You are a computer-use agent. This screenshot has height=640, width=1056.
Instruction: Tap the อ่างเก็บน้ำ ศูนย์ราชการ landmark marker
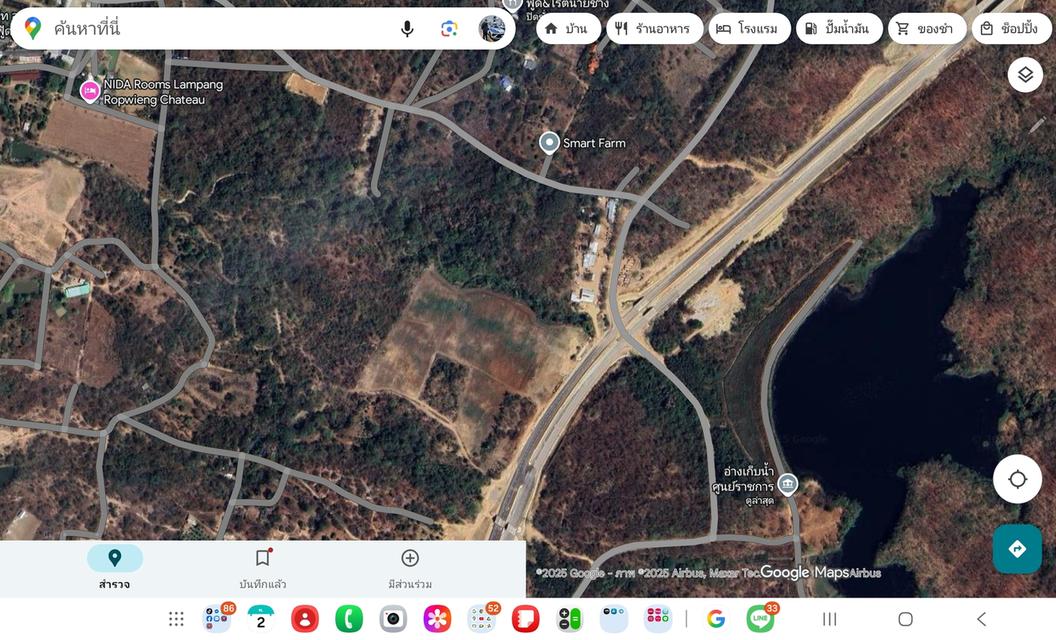tap(787, 484)
